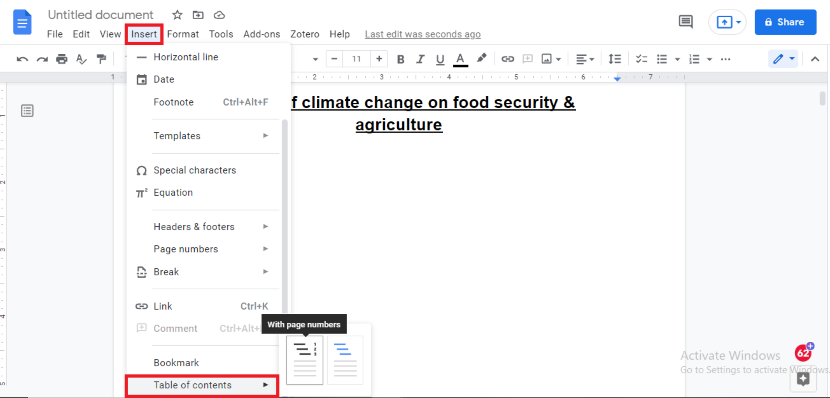
Task: Open the highlight color tool
Action: point(481,58)
